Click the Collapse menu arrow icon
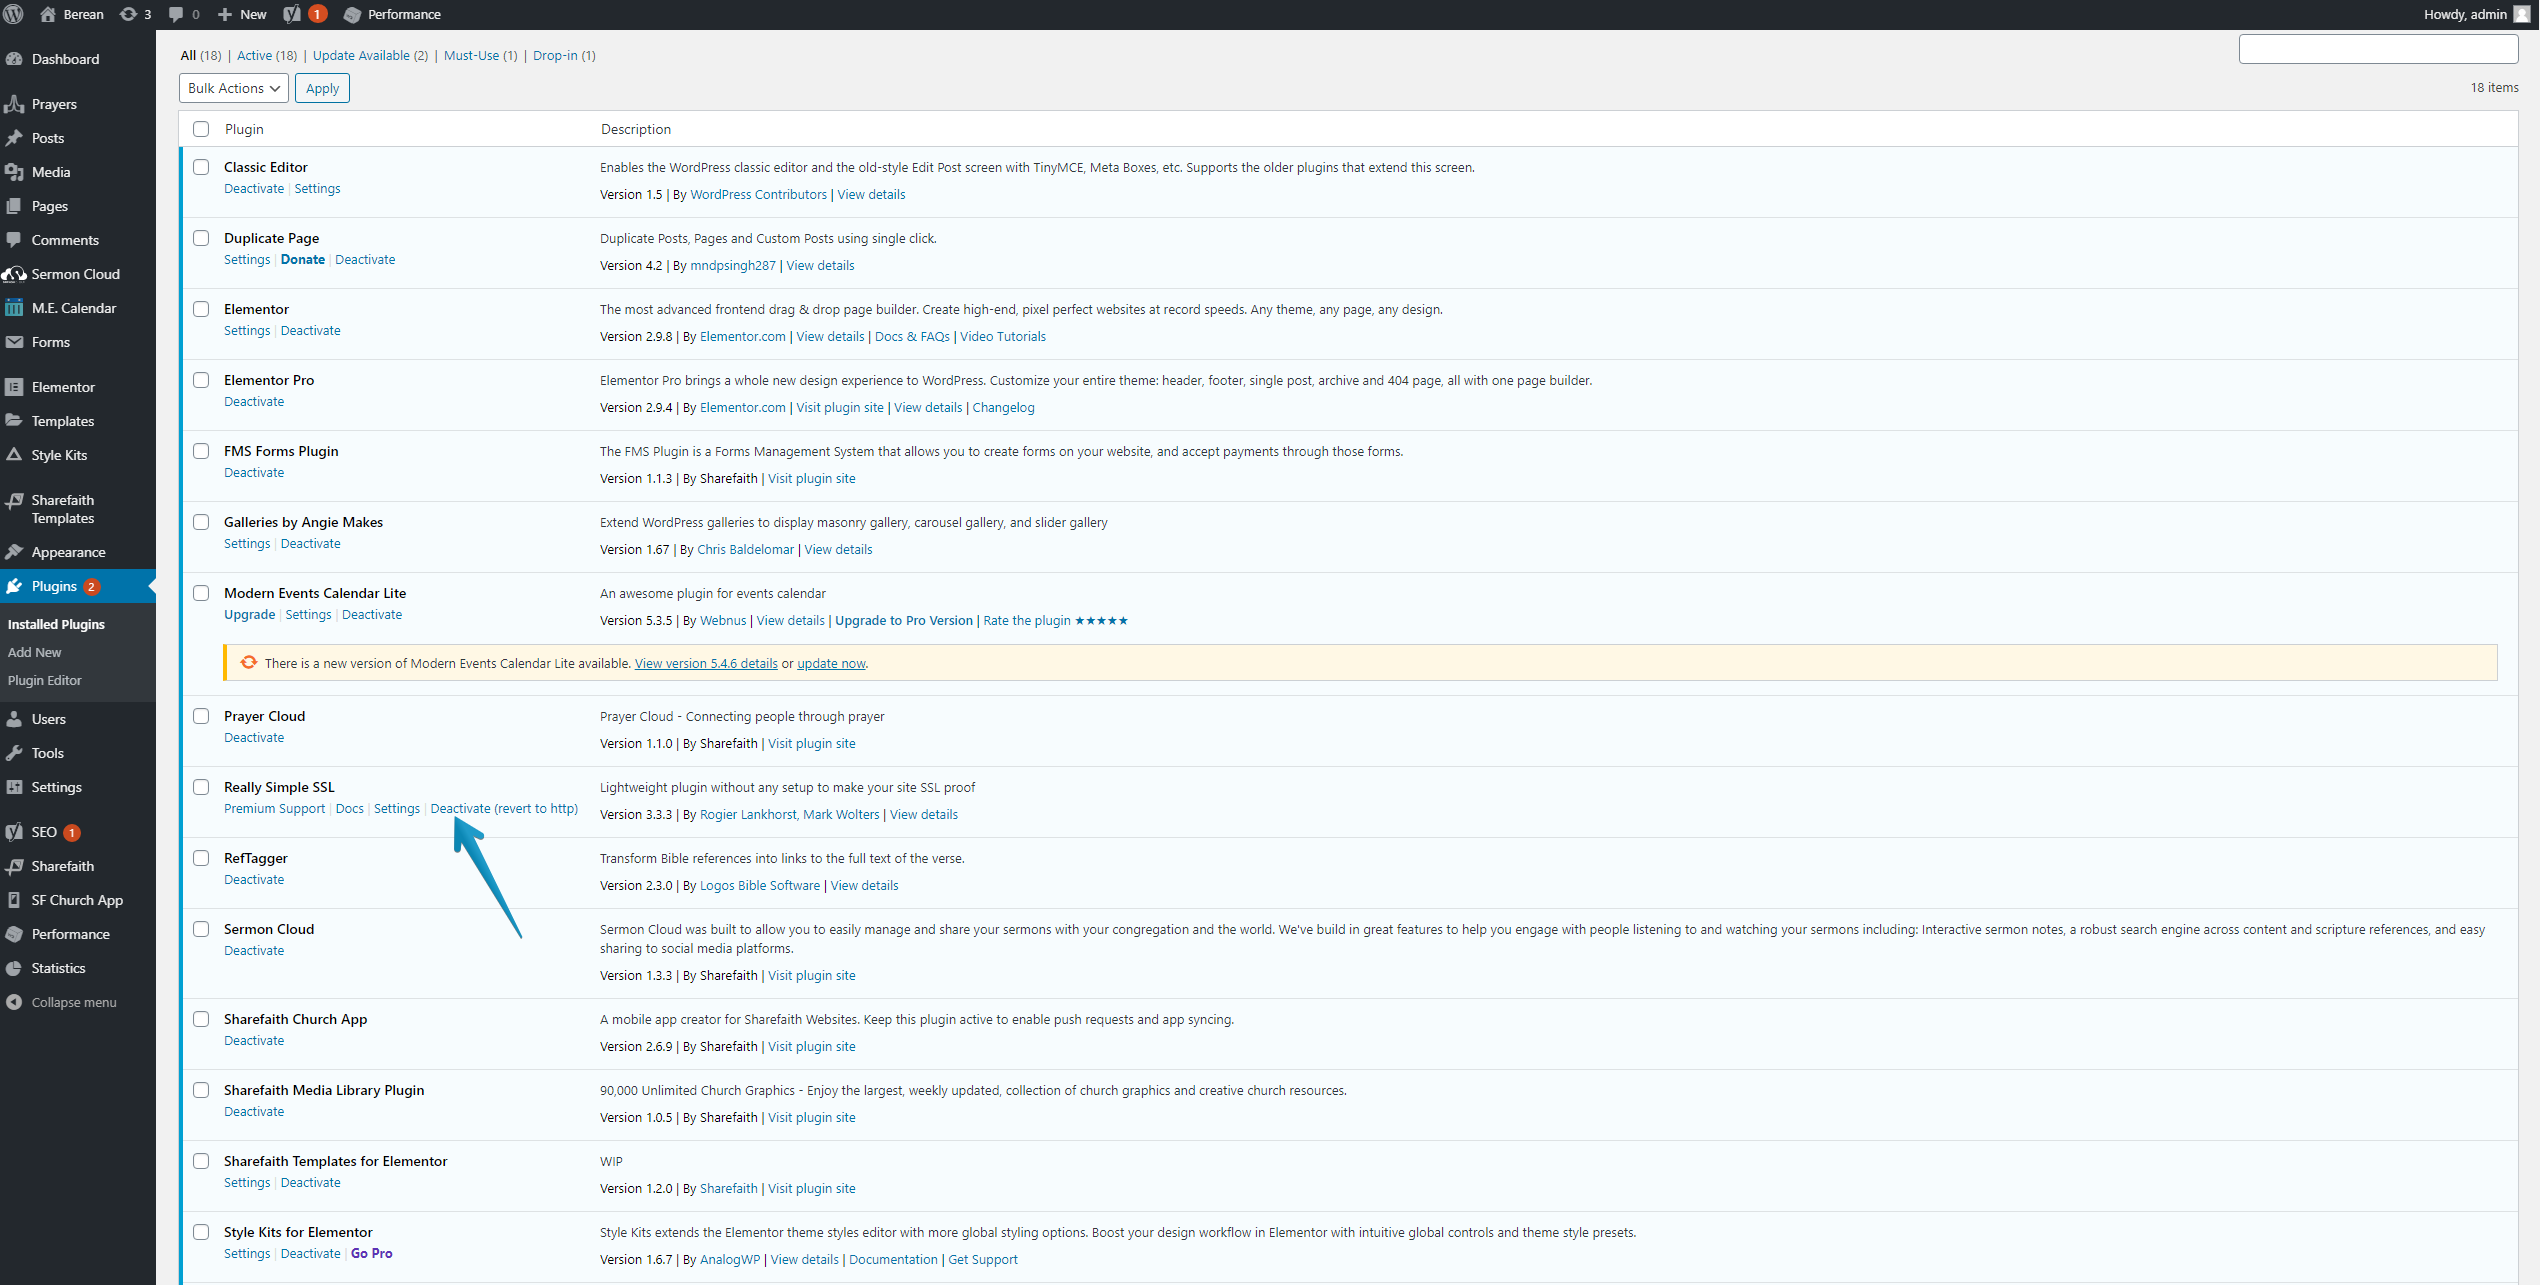The height and width of the screenshot is (1285, 2540). pyautogui.click(x=14, y=1002)
